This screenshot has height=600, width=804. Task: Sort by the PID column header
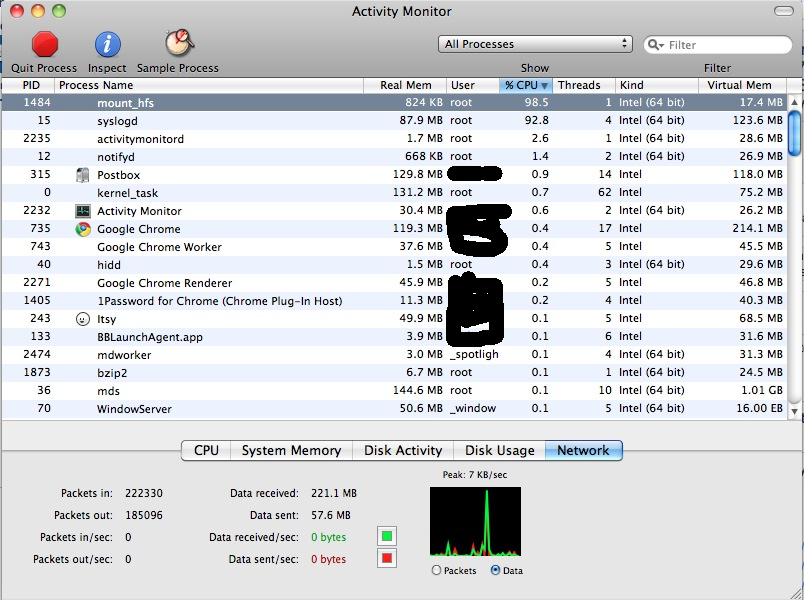point(28,85)
